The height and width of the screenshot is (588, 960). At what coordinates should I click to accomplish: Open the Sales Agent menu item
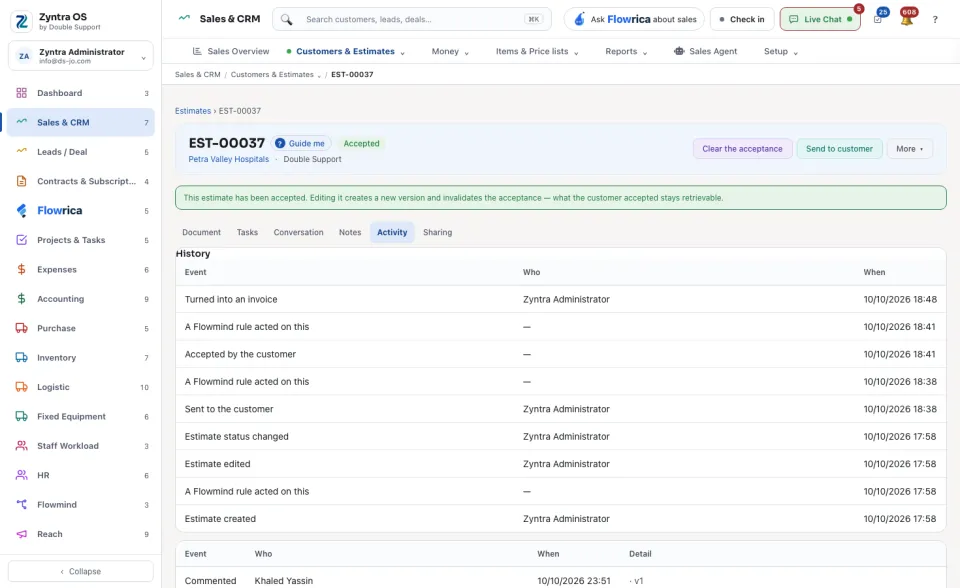pyautogui.click(x=705, y=51)
